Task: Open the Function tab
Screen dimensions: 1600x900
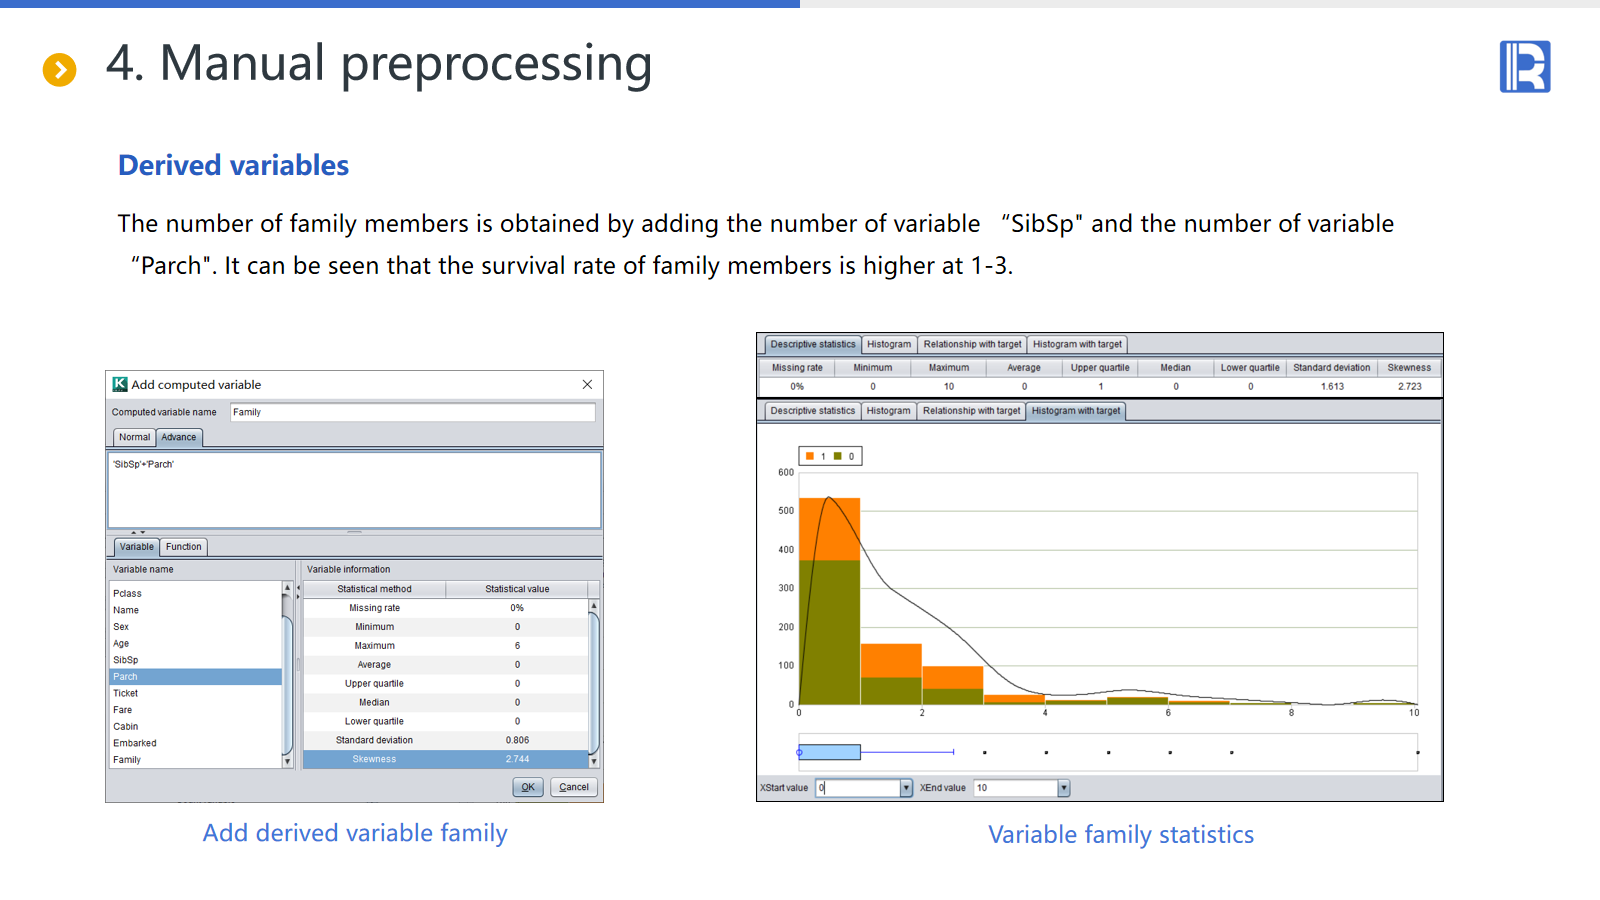Action: (183, 547)
